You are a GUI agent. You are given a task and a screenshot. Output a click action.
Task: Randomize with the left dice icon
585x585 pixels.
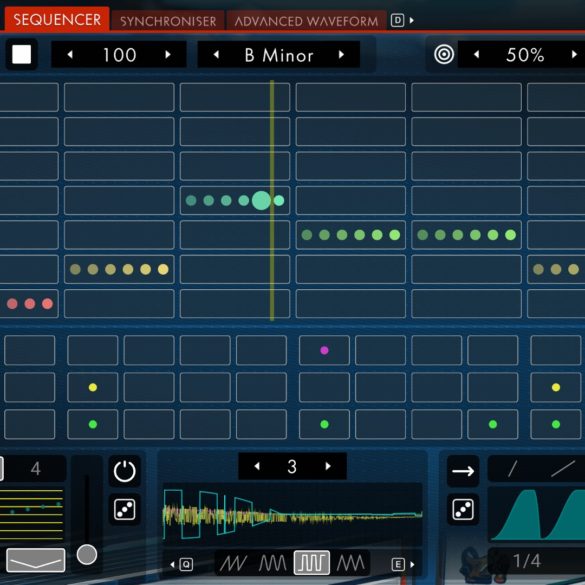[x=125, y=509]
